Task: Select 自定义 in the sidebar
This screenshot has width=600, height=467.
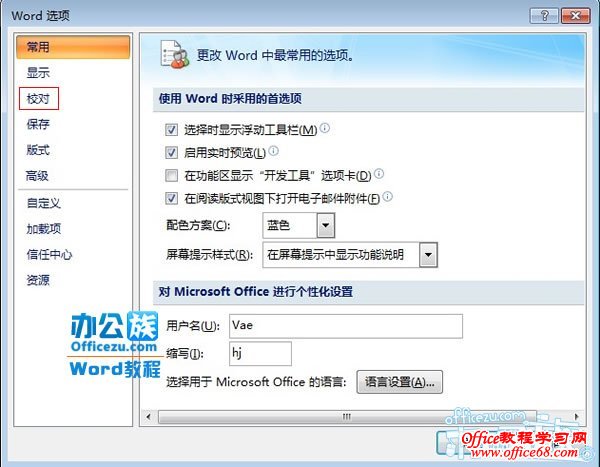Action: click(44, 203)
